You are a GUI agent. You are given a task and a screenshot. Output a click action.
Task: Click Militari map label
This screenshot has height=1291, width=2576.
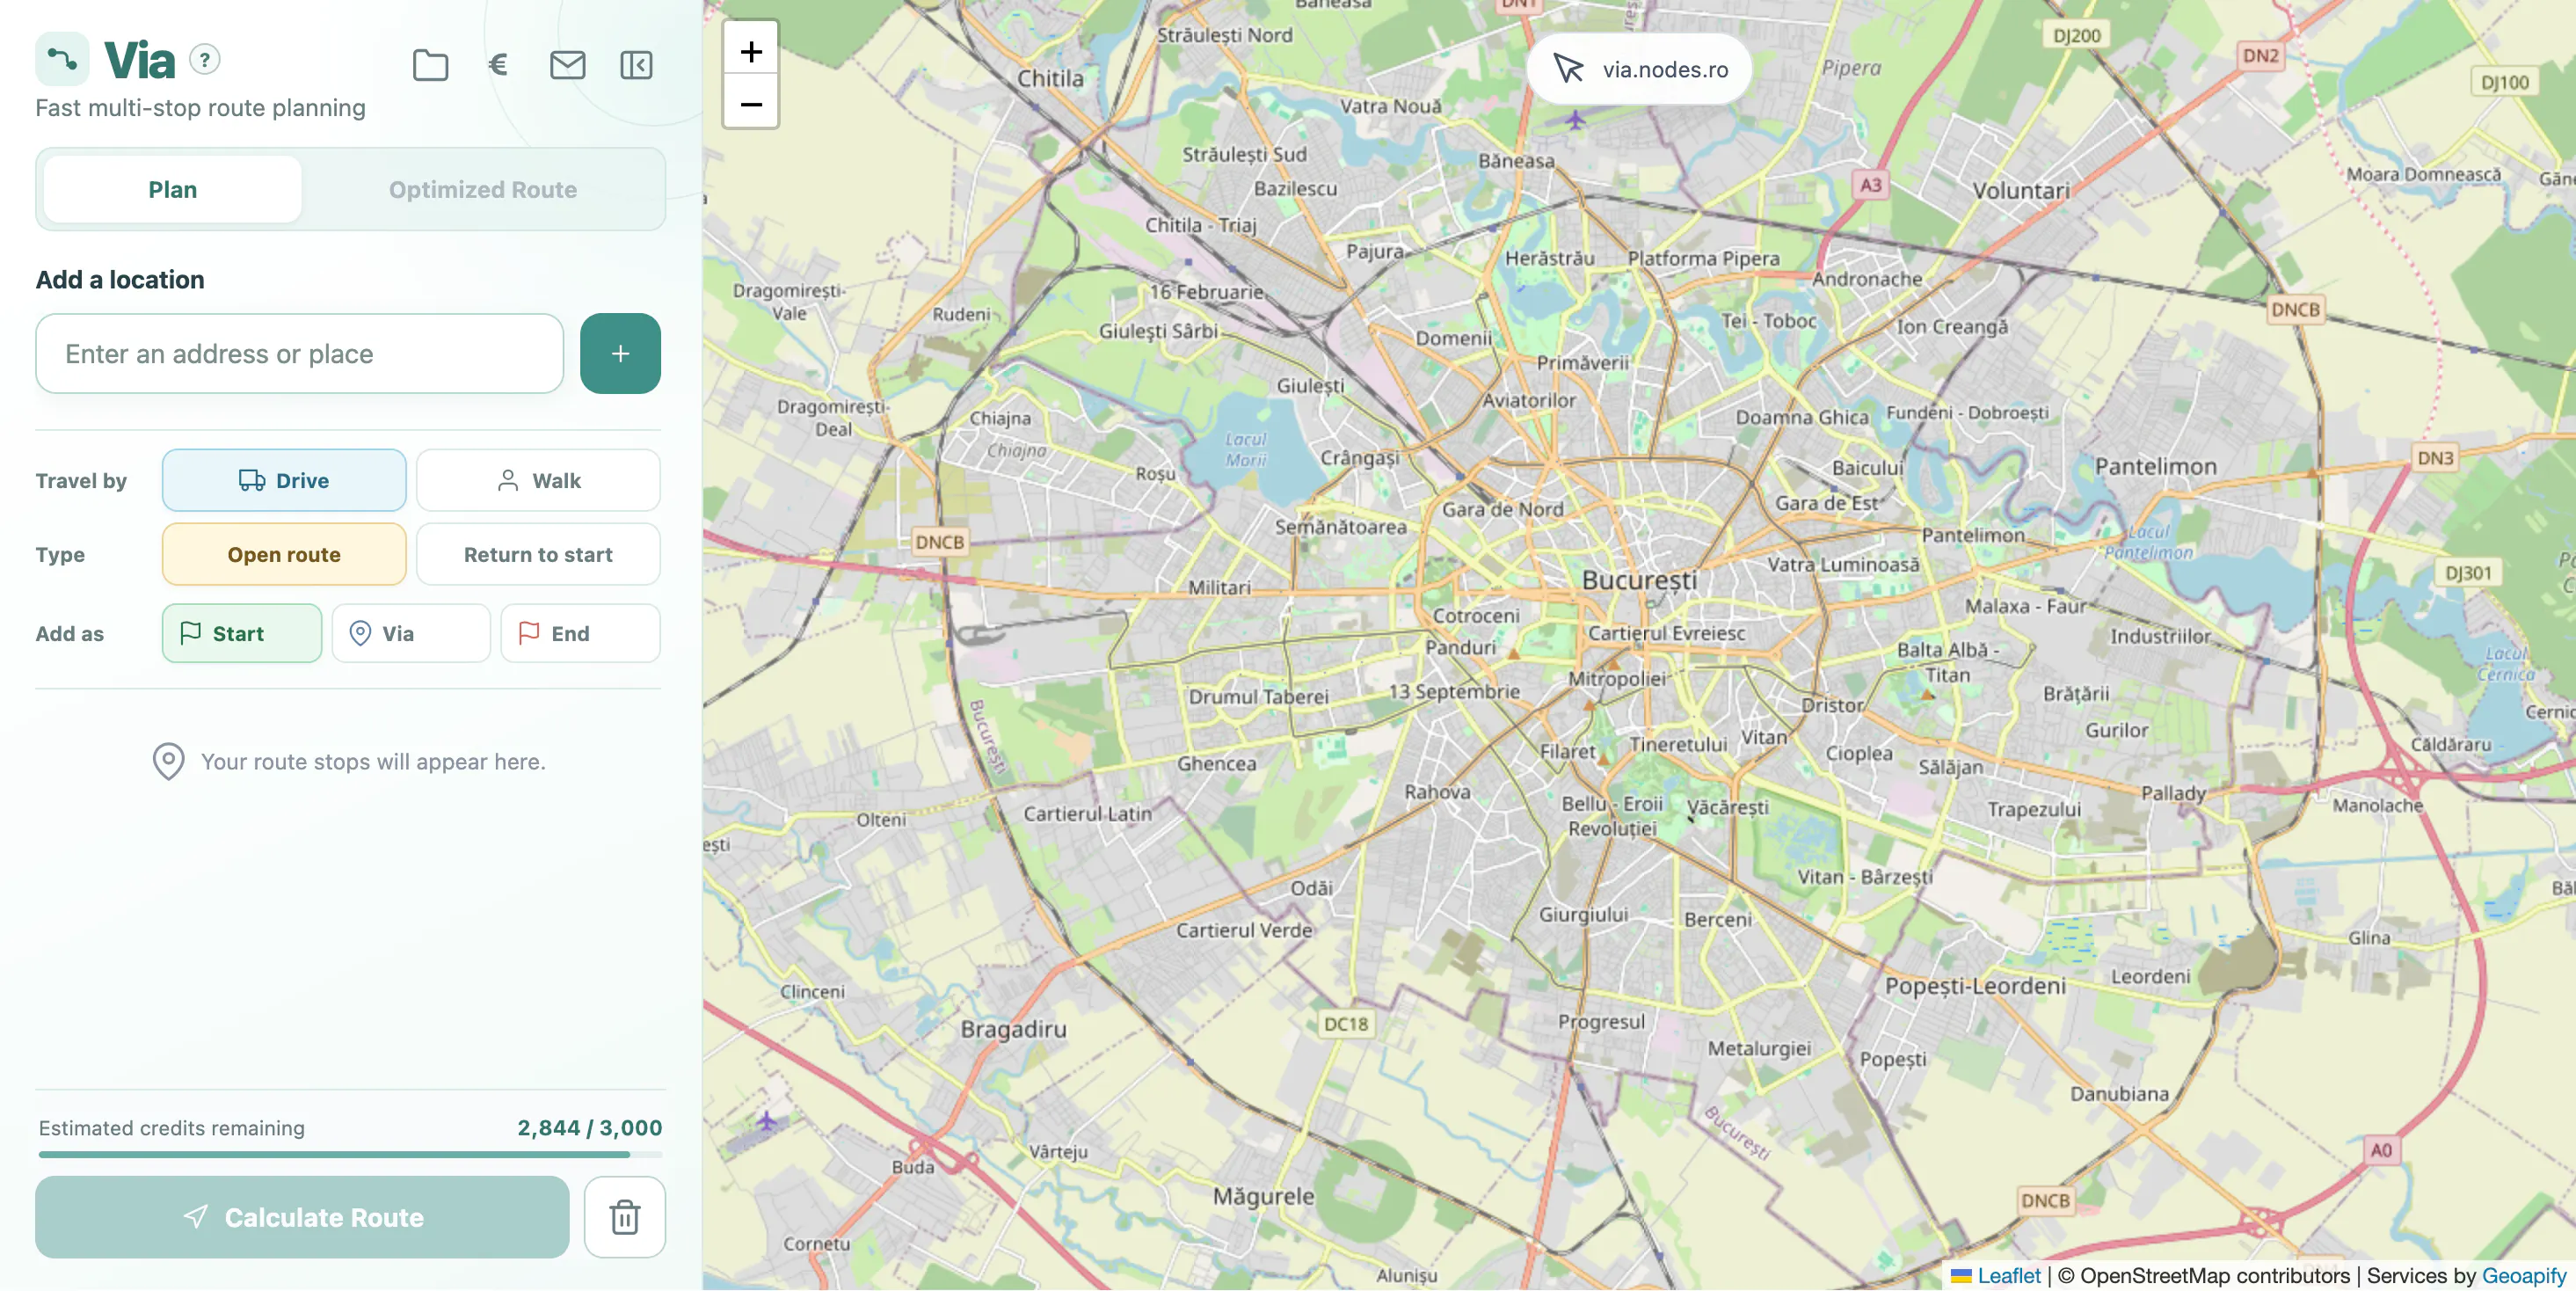(x=1219, y=588)
